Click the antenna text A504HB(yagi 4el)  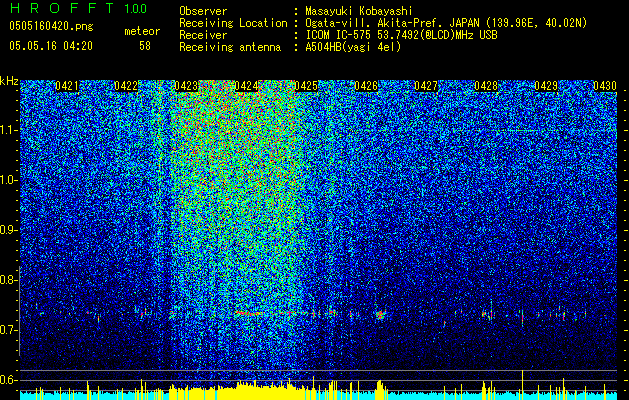(x=353, y=47)
